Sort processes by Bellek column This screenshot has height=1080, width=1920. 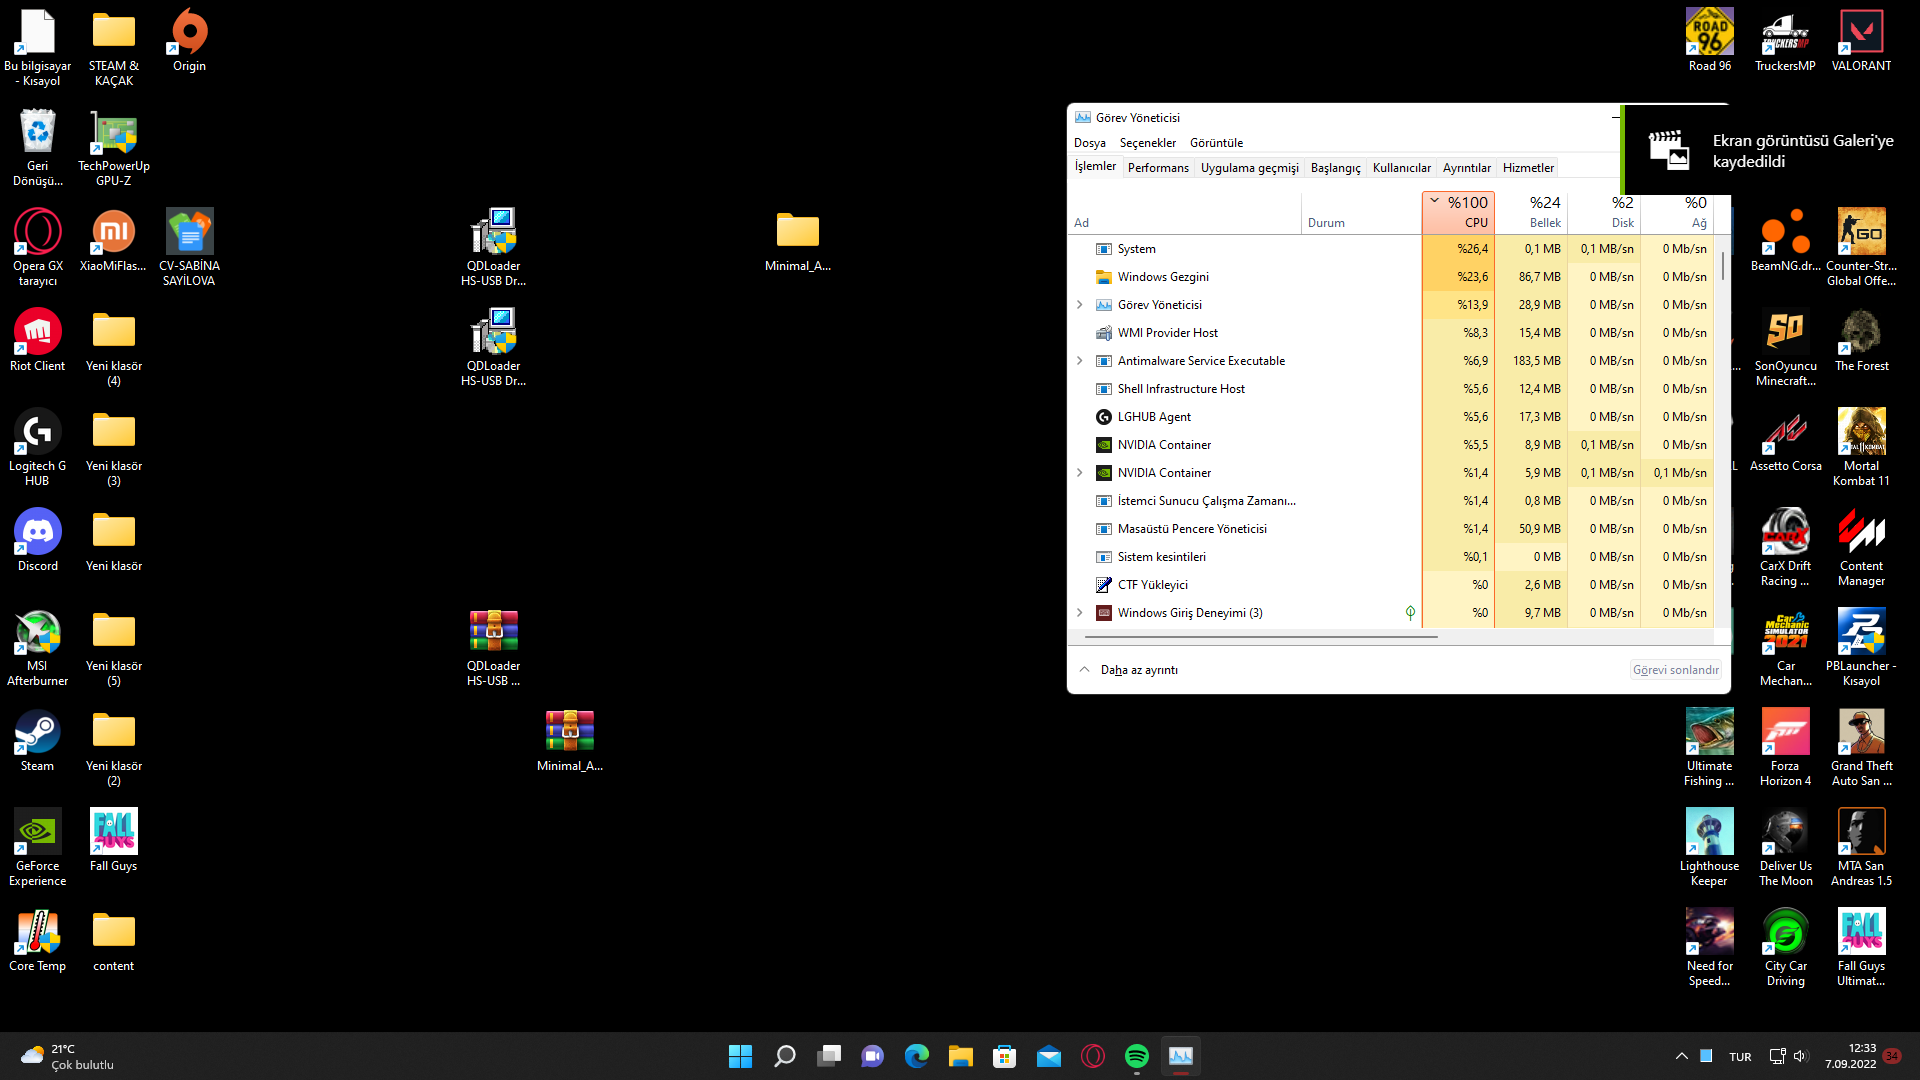coord(1531,212)
